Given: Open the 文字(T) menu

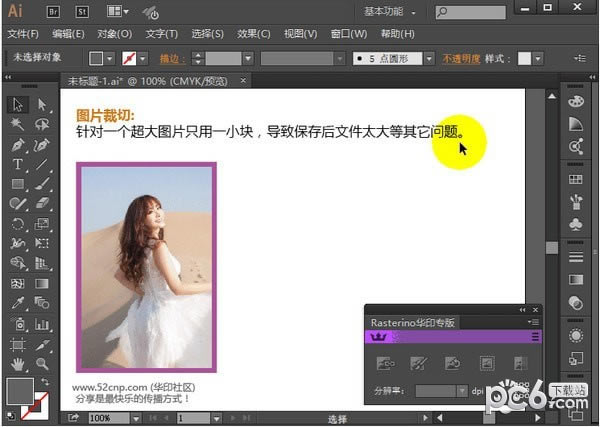Looking at the screenshot, I should pyautogui.click(x=161, y=34).
